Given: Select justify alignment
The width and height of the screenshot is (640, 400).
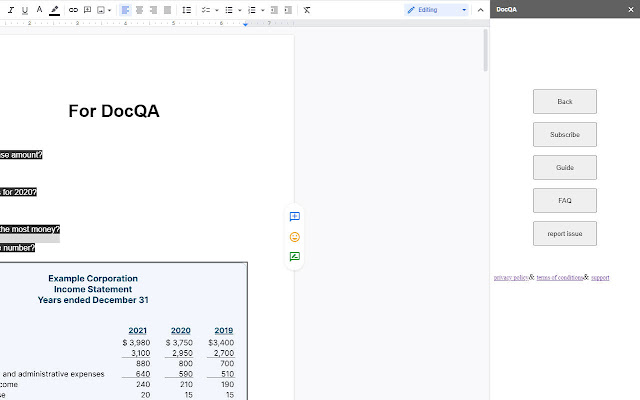Looking at the screenshot, I should point(167,10).
